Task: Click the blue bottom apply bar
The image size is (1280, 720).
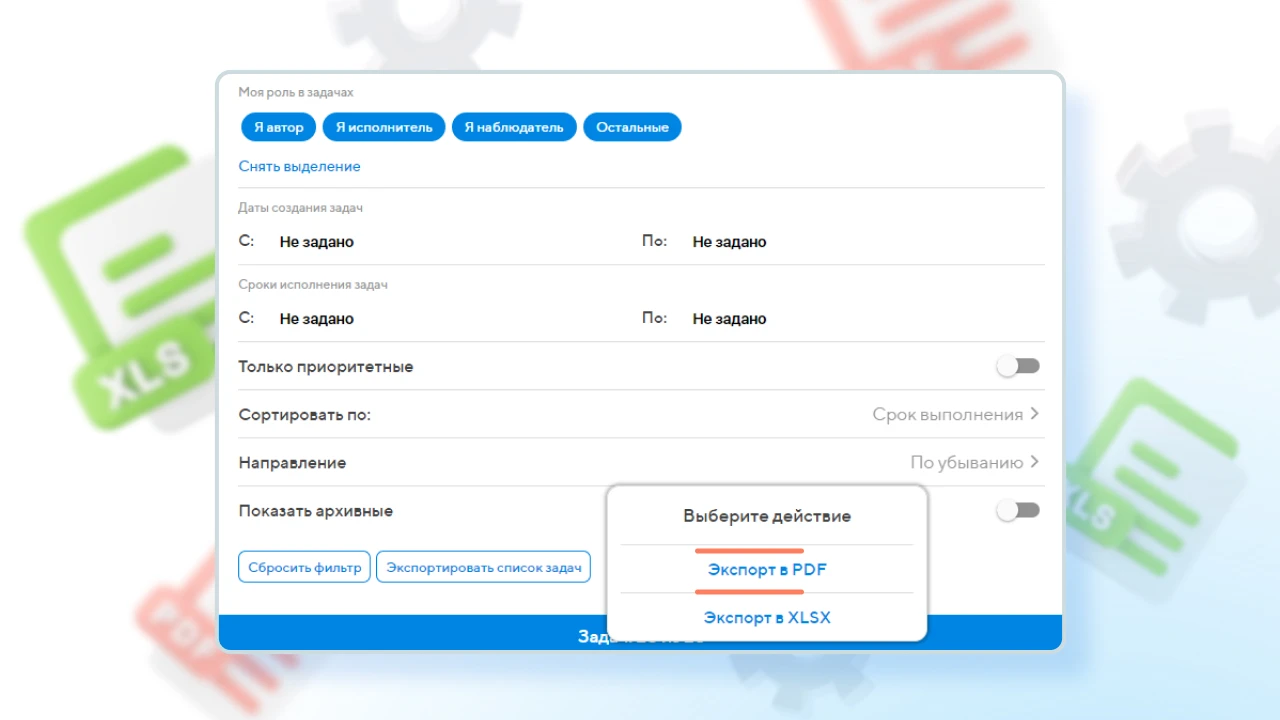Action: coord(640,632)
